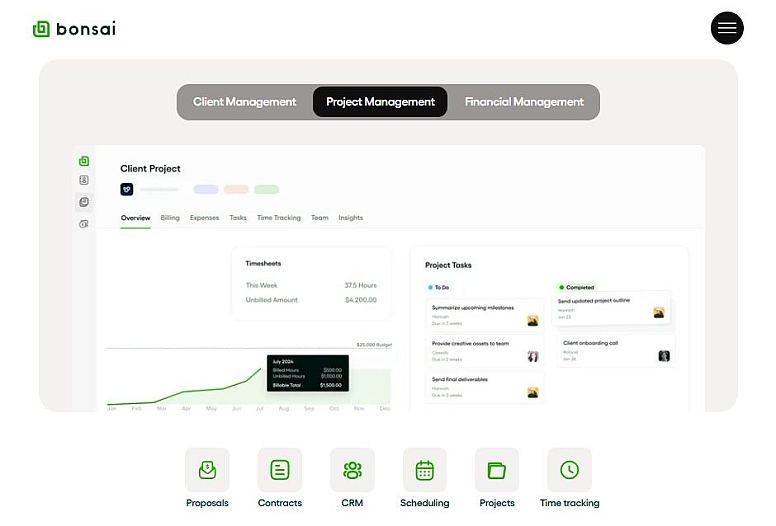Open the Time Tracking tab in project
The height and width of the screenshot is (526, 776).
tap(279, 218)
